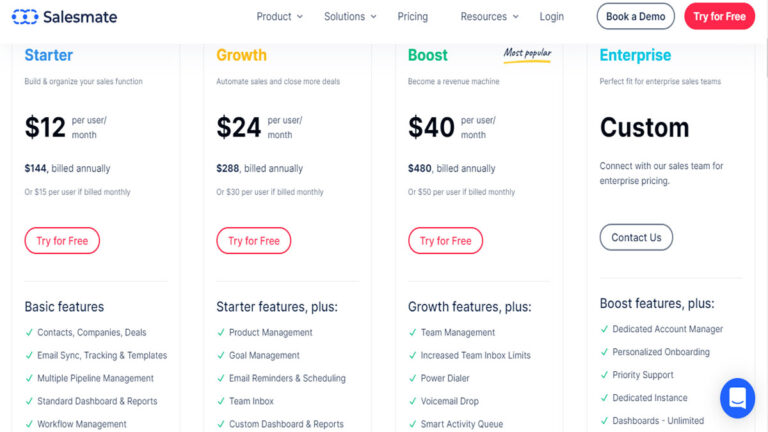Open the Pricing page
The width and height of the screenshot is (768, 432).
(x=412, y=16)
